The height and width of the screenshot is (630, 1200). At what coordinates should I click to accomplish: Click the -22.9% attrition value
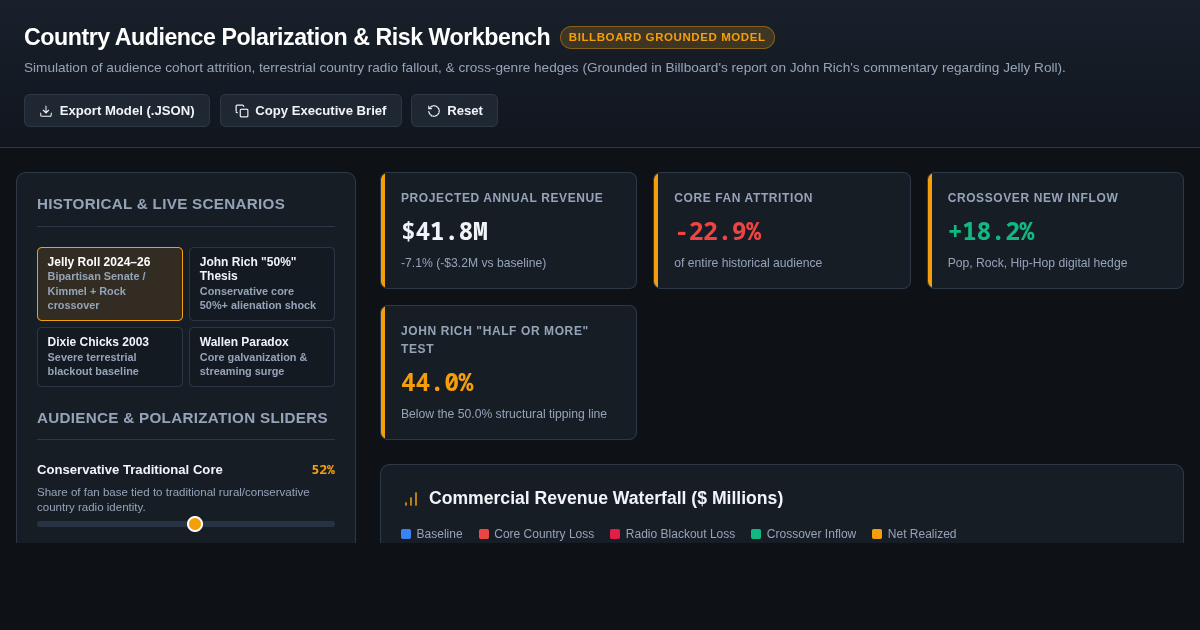pyautogui.click(x=717, y=231)
